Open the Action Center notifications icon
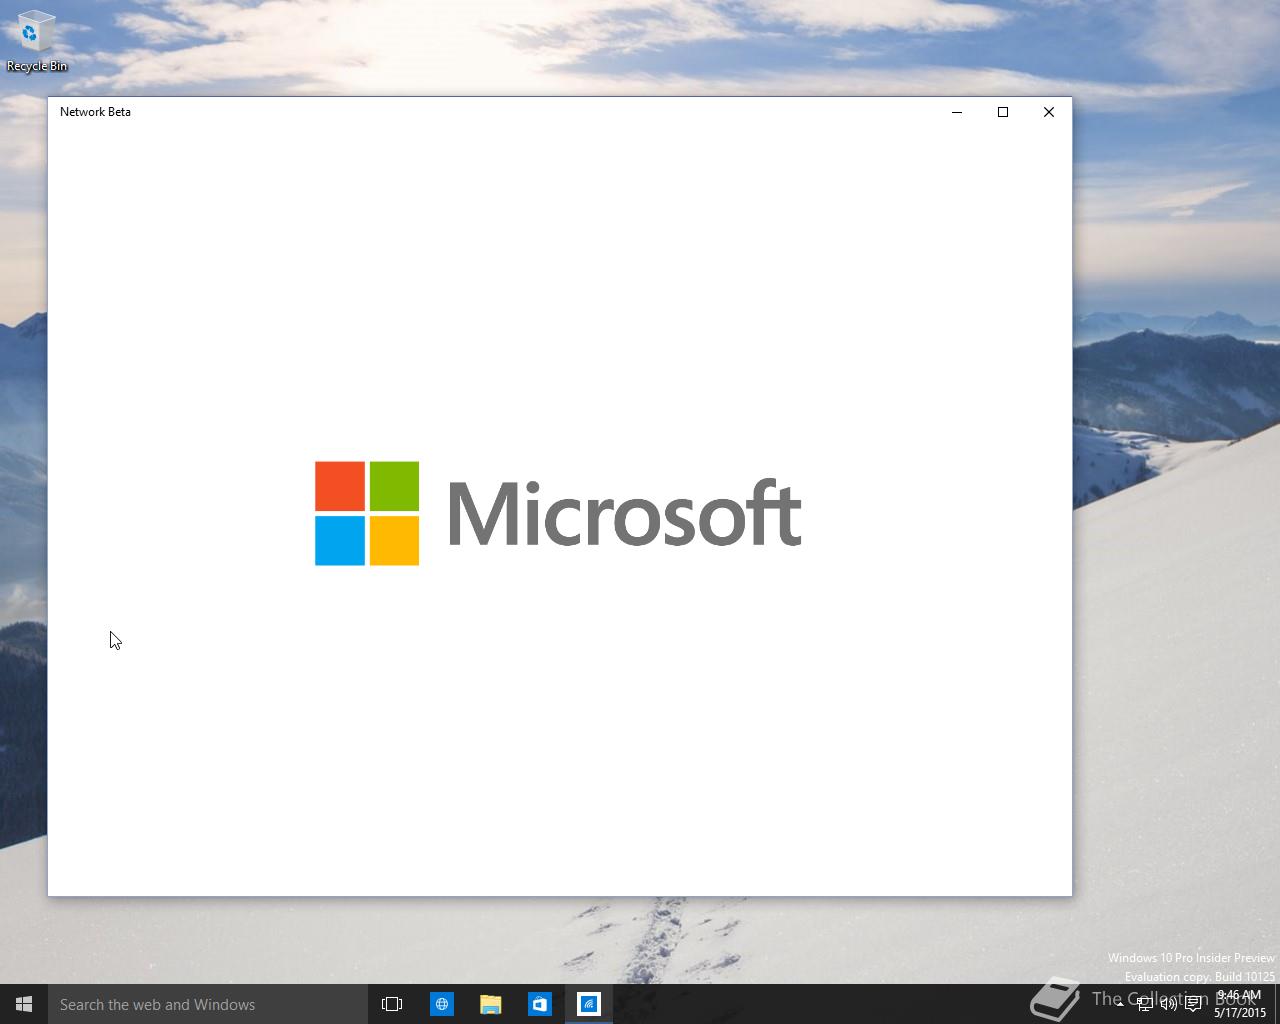1280x1024 pixels. [x=1193, y=1004]
